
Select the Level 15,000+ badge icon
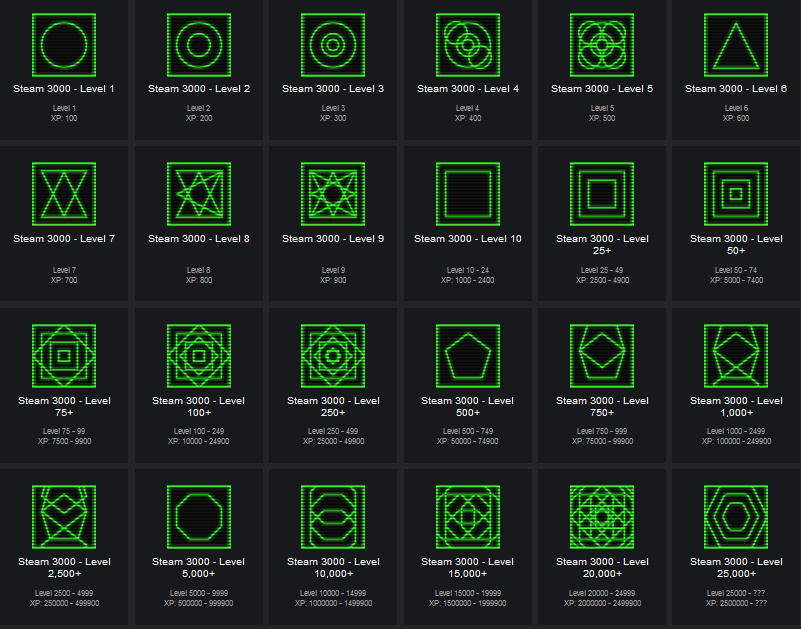468,517
